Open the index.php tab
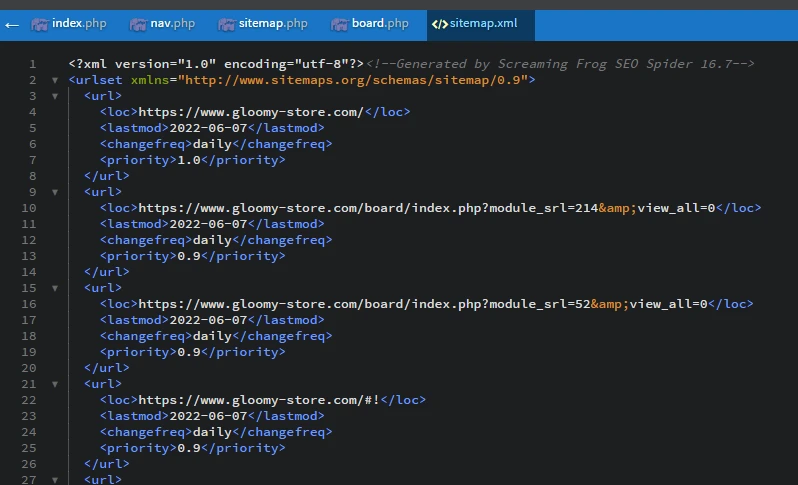This screenshot has height=485, width=798. pos(69,24)
